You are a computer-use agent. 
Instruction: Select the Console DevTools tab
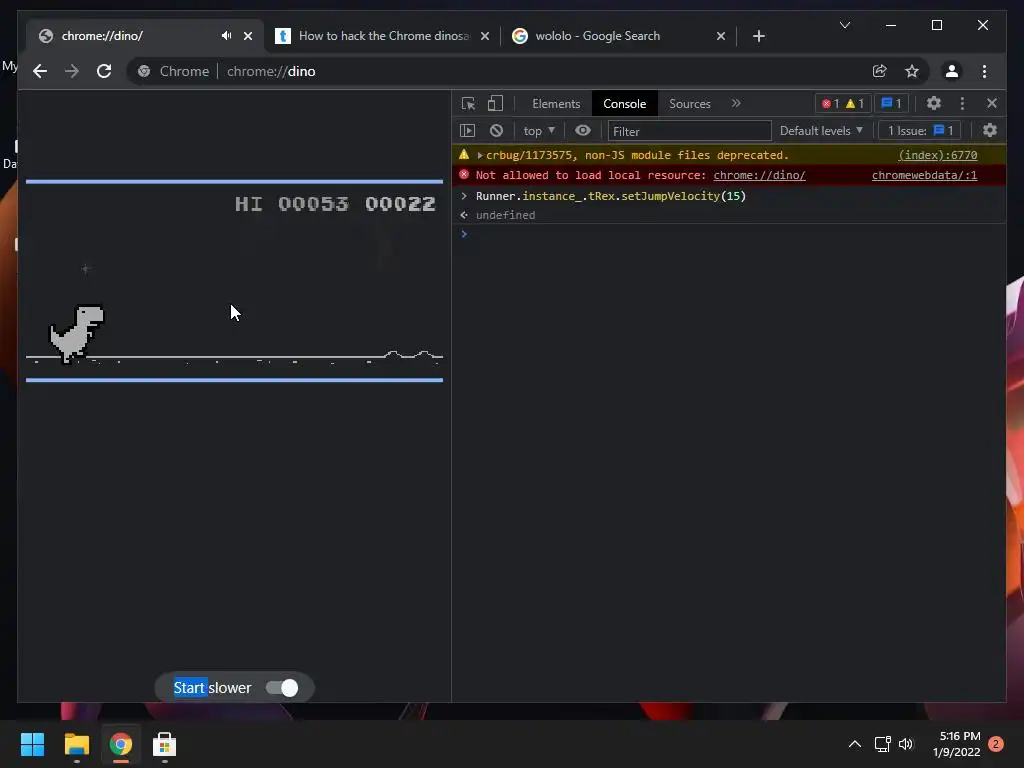pyautogui.click(x=624, y=103)
